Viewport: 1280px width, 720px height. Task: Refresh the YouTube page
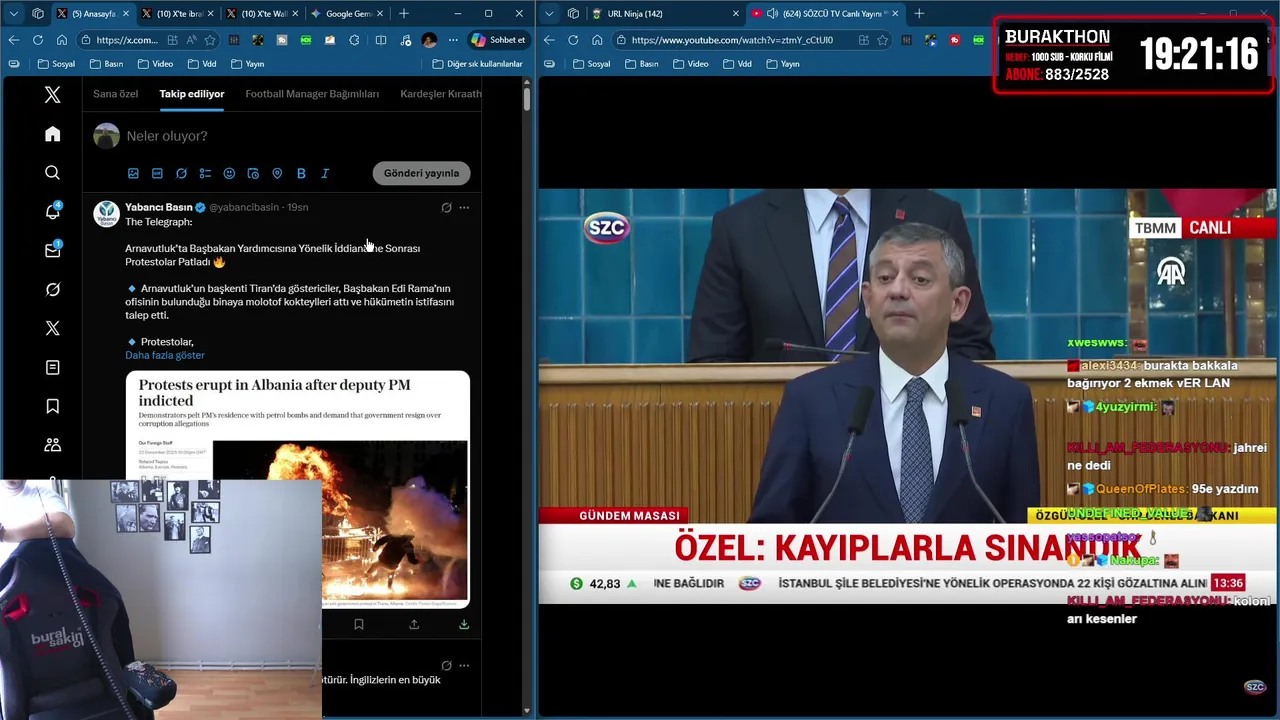pos(573,40)
